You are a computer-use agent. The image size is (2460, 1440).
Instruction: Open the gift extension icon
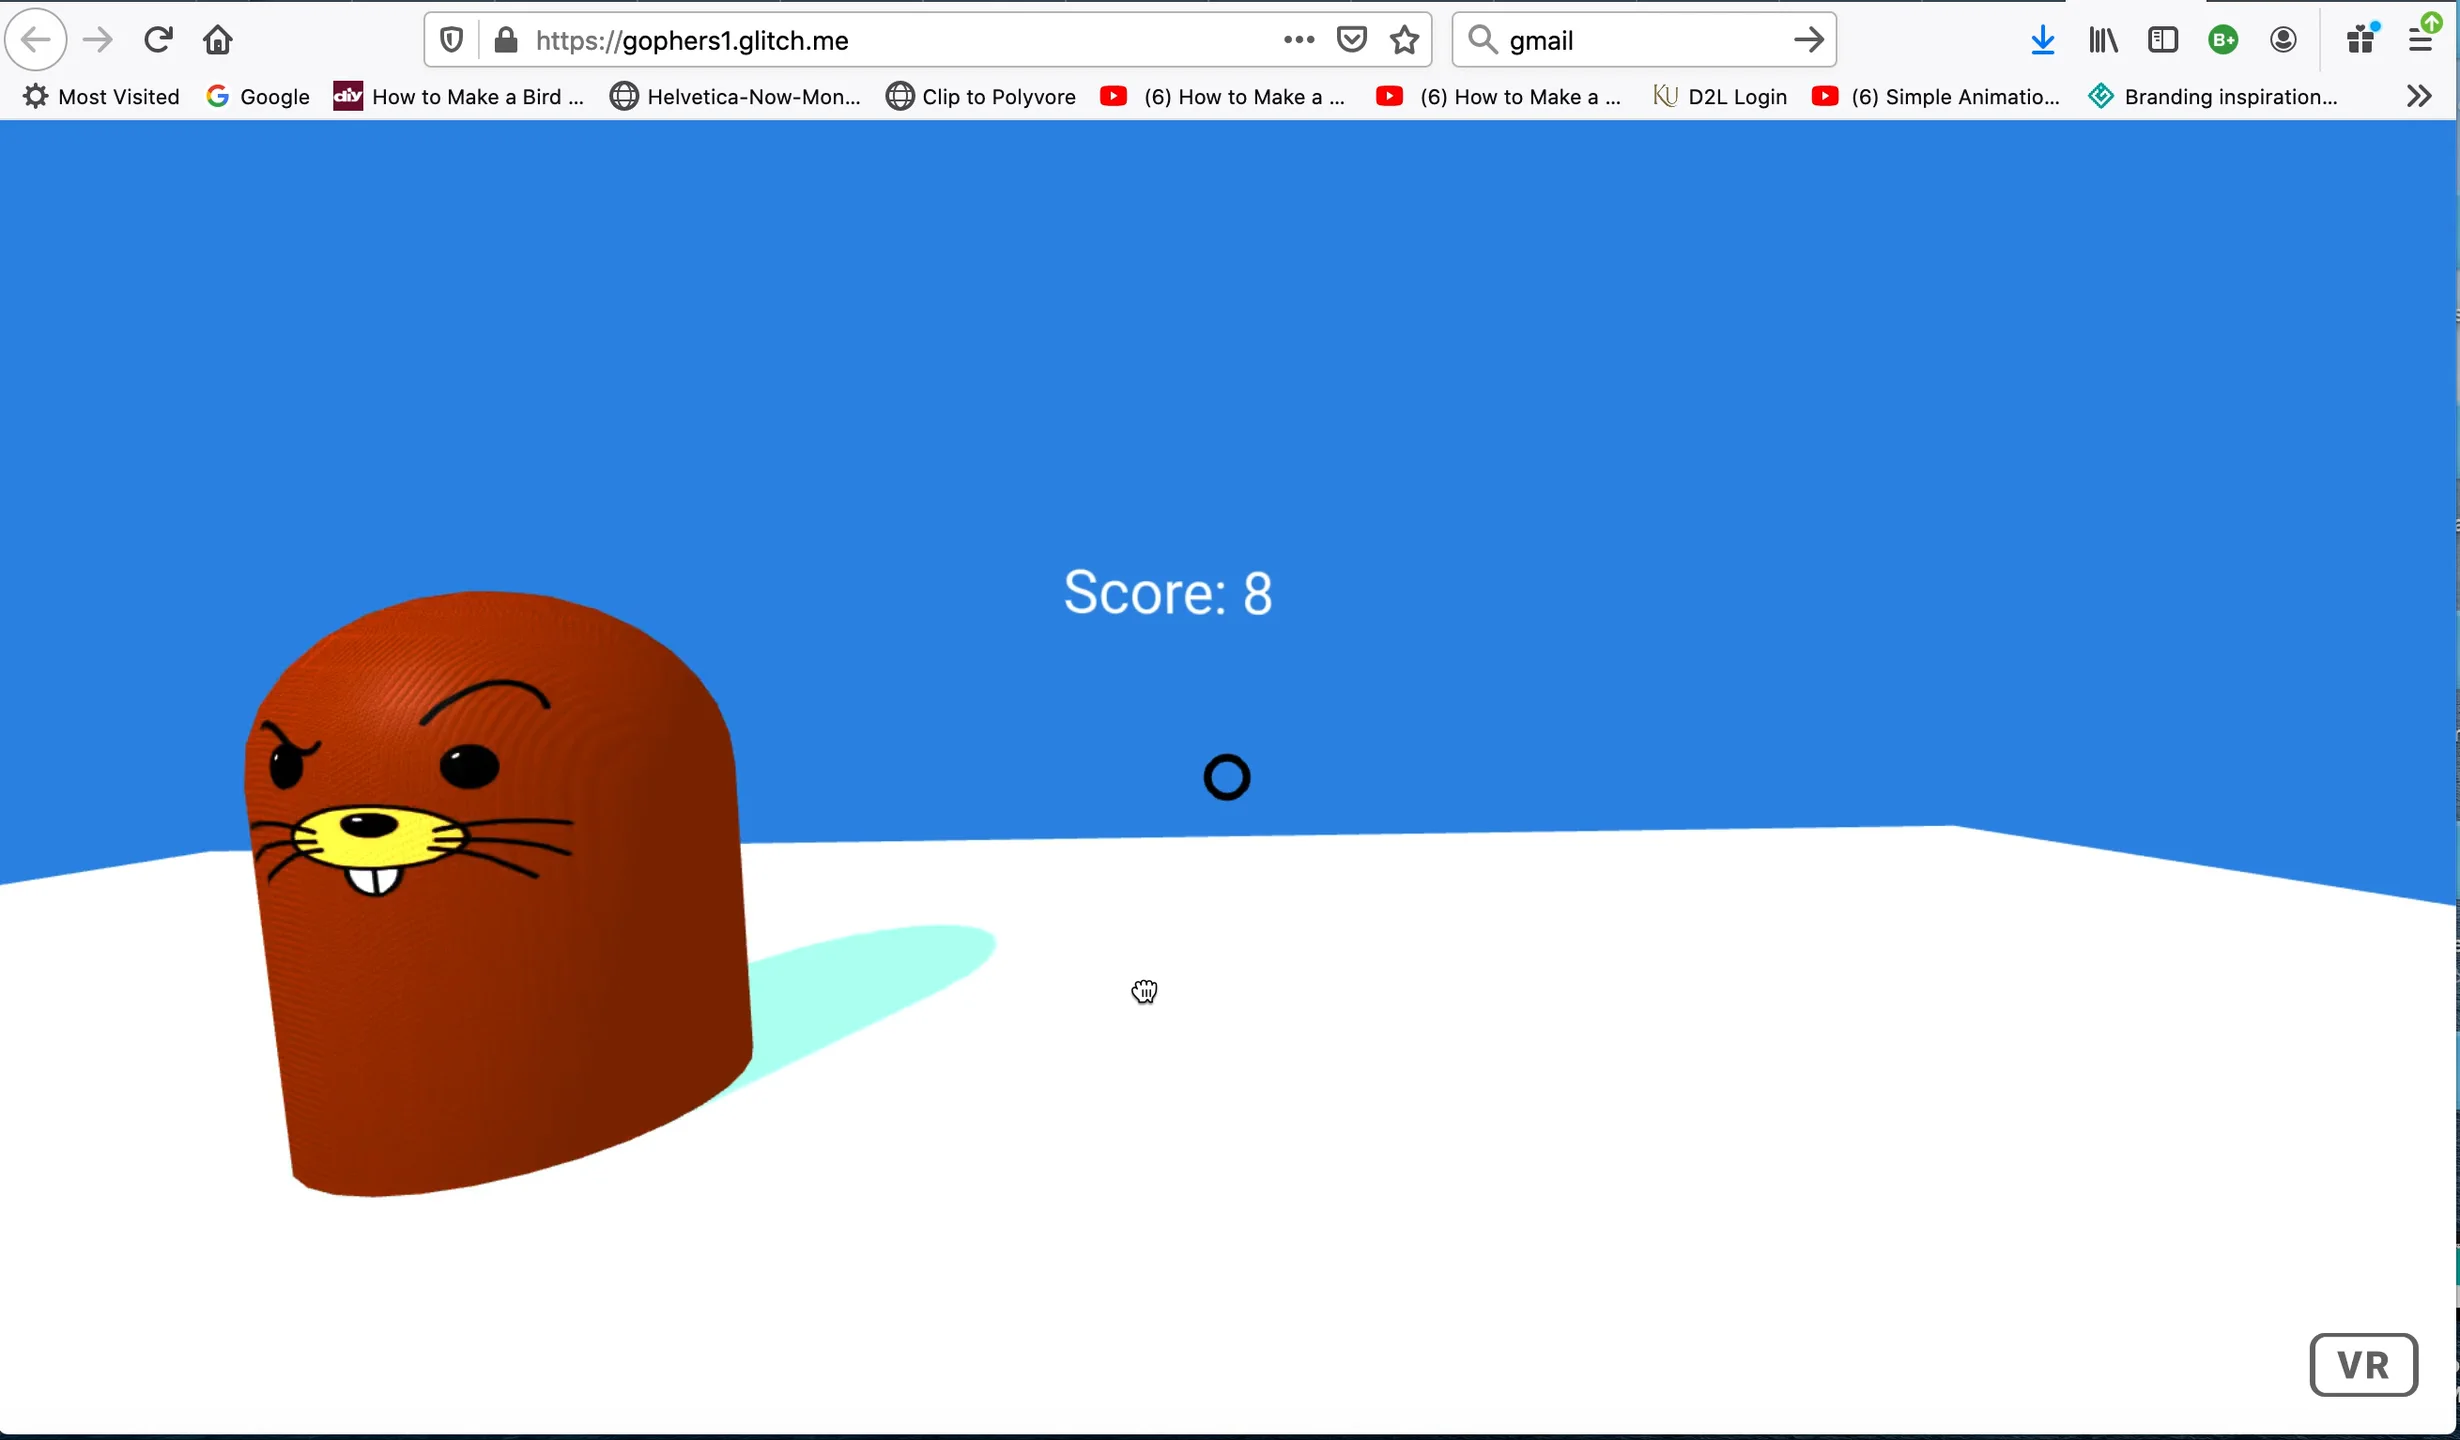pyautogui.click(x=2360, y=40)
